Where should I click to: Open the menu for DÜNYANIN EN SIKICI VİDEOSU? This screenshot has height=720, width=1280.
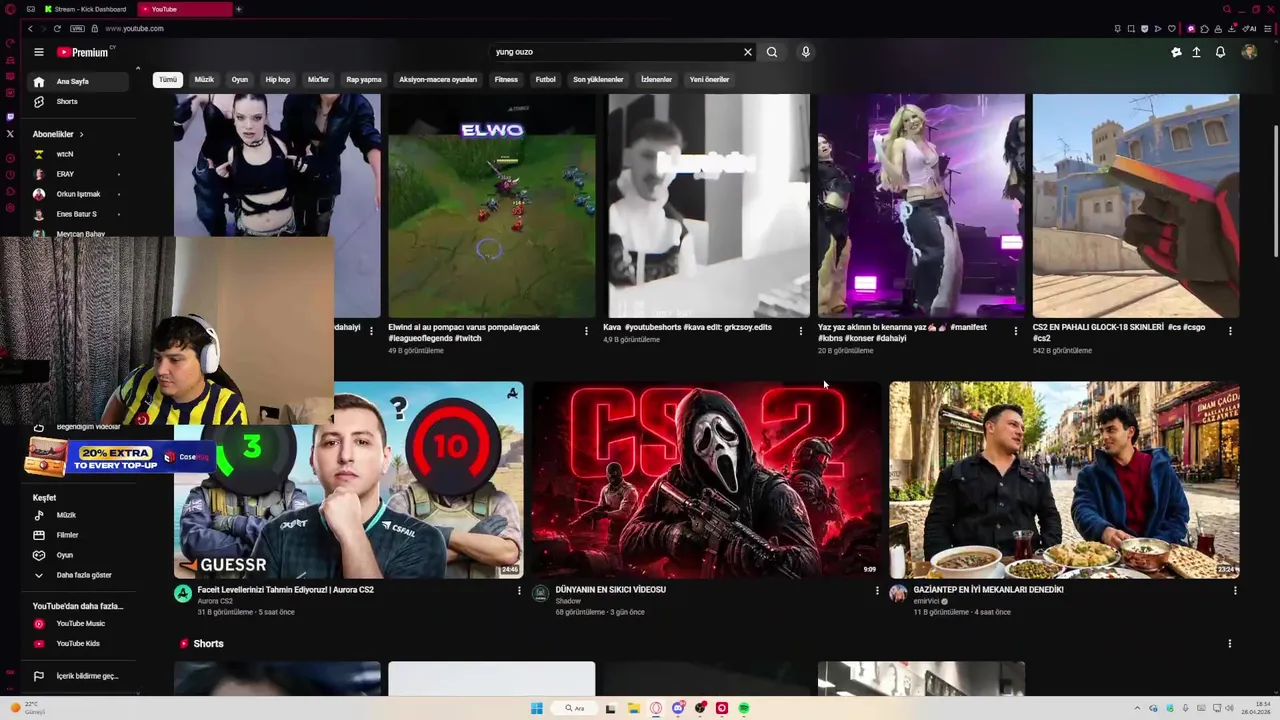877,591
